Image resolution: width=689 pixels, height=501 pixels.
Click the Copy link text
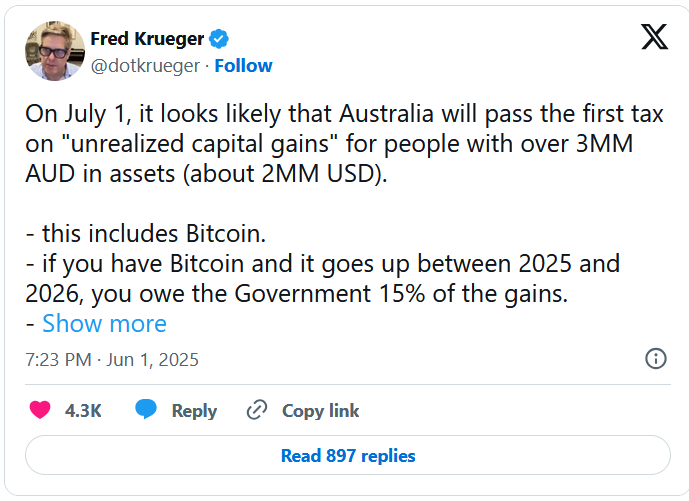(x=320, y=411)
